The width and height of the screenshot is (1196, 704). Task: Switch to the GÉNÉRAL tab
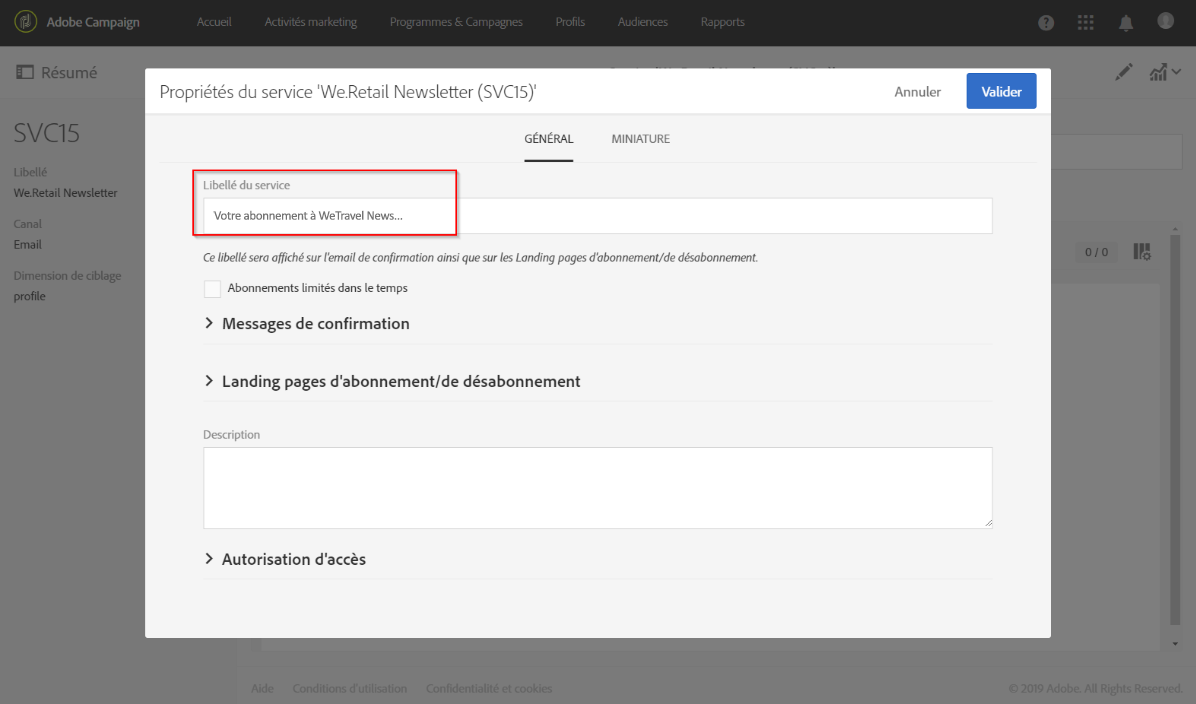pos(548,139)
